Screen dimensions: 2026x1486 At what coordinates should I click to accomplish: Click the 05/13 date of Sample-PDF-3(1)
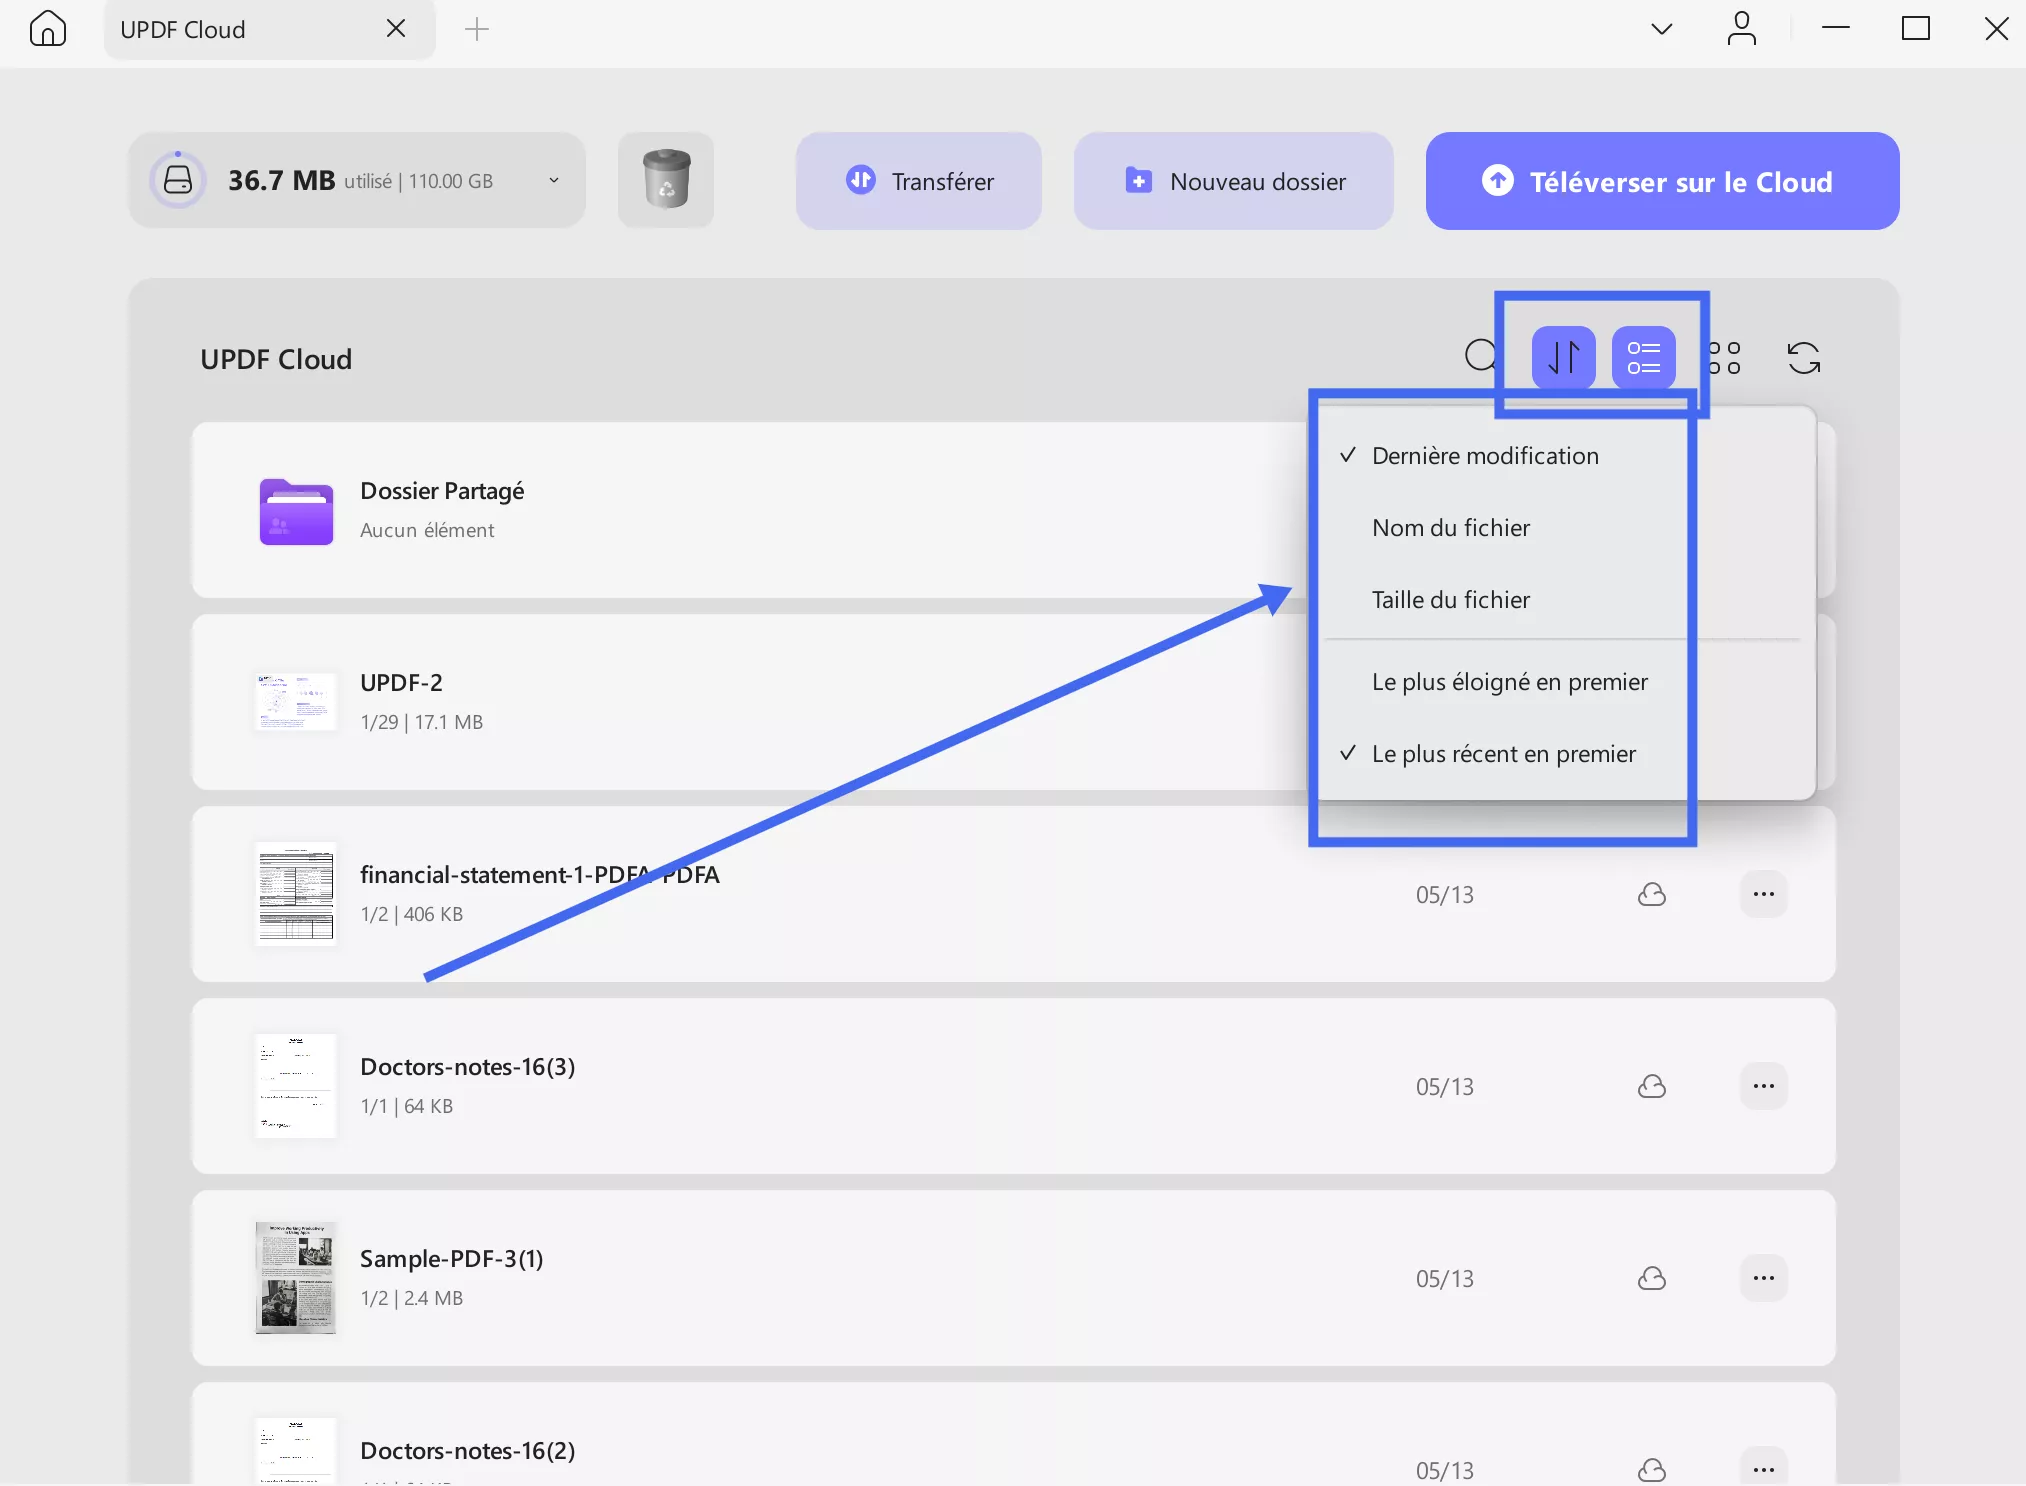(x=1444, y=1279)
